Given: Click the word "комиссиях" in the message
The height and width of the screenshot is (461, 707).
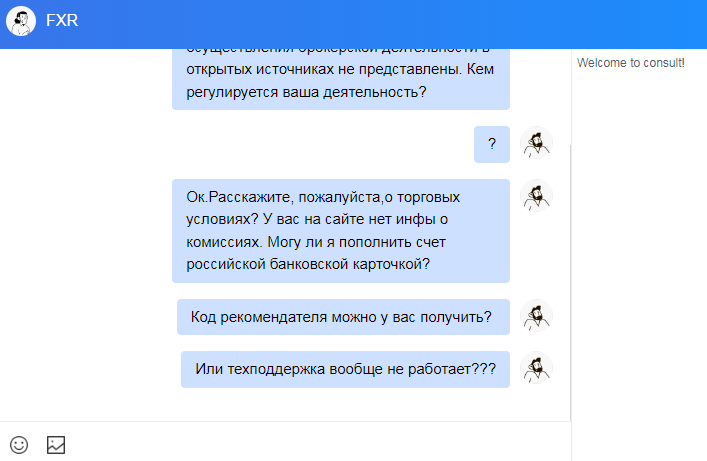Looking at the screenshot, I should (x=219, y=242).
